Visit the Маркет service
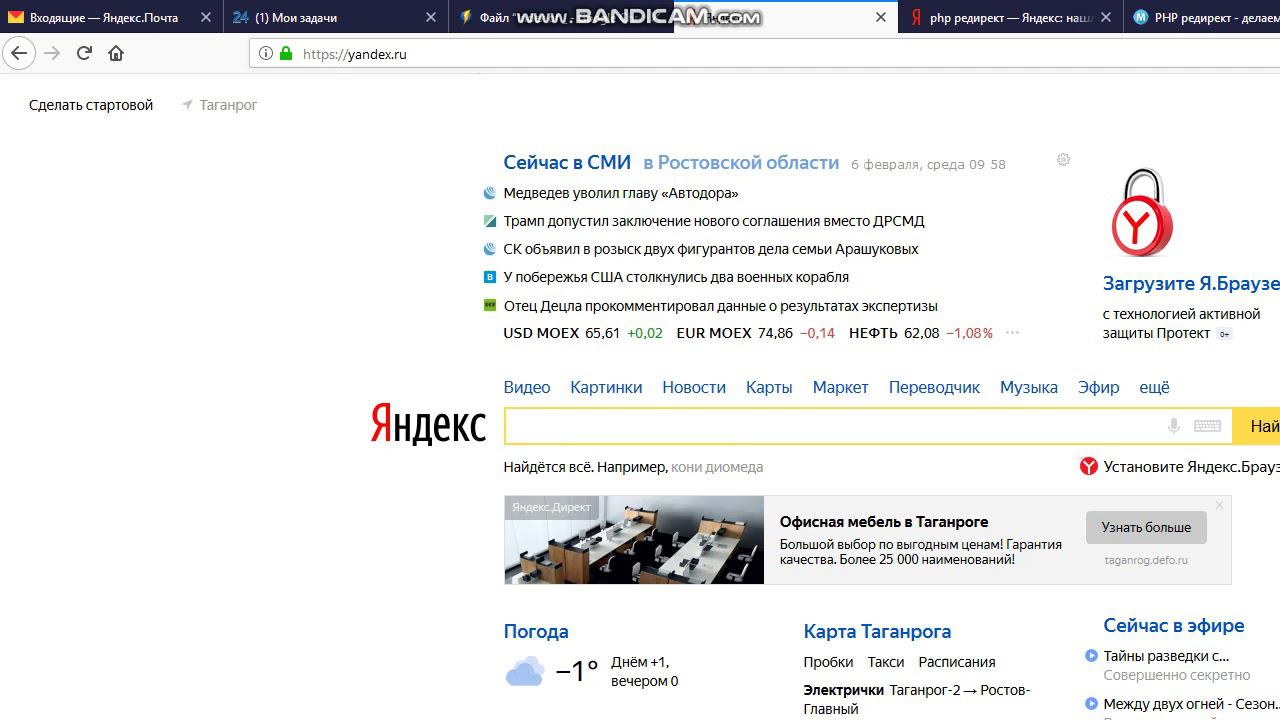Screen dimensions: 1280x720 tap(840, 387)
